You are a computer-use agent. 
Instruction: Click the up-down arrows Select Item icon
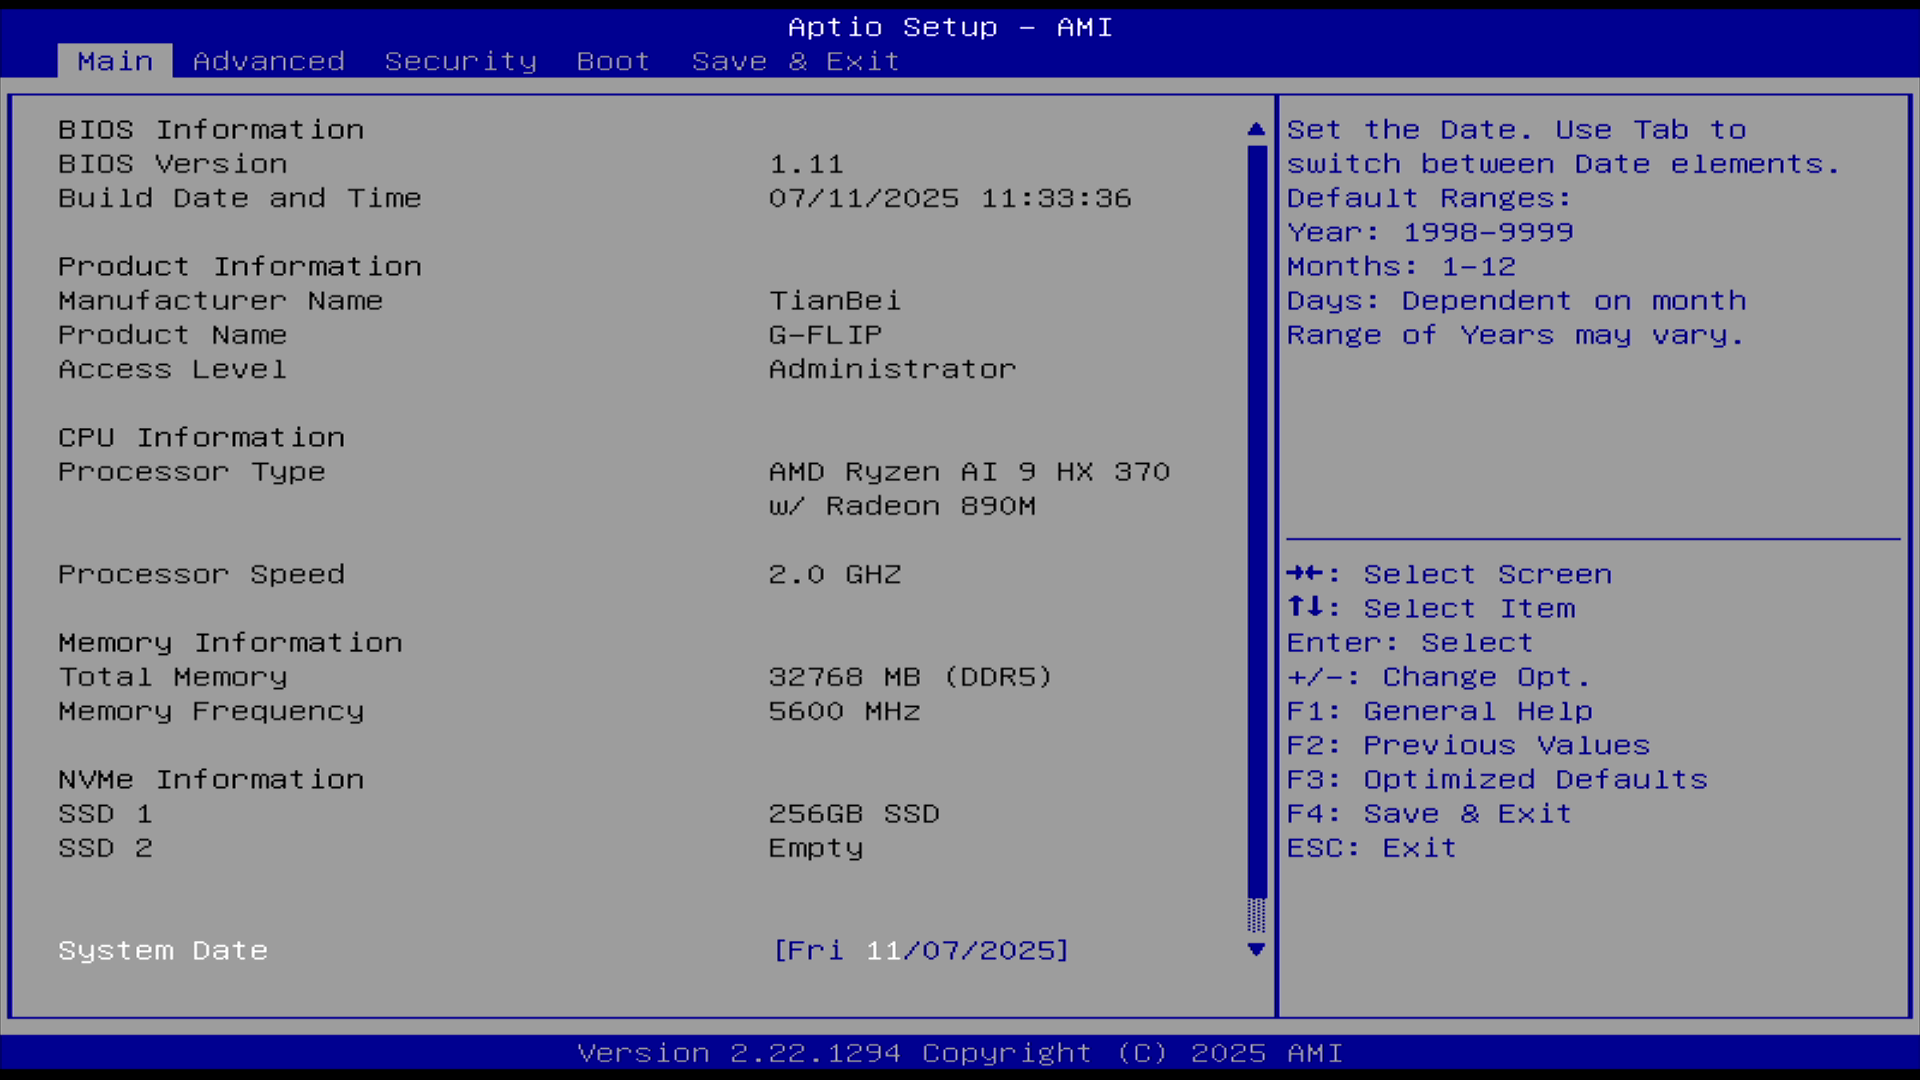(1305, 607)
